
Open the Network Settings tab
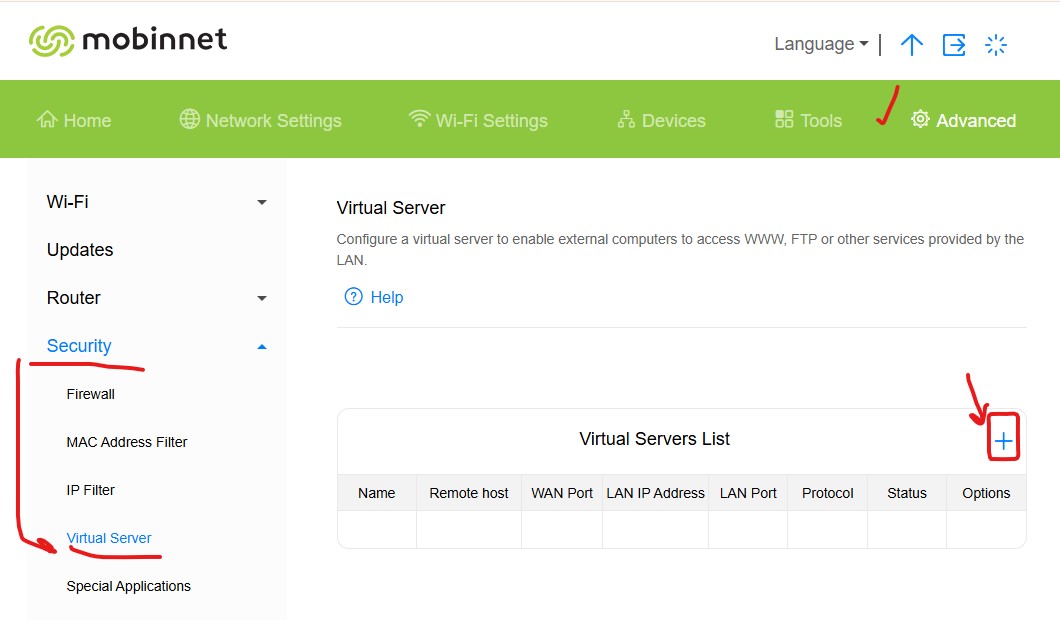(260, 120)
